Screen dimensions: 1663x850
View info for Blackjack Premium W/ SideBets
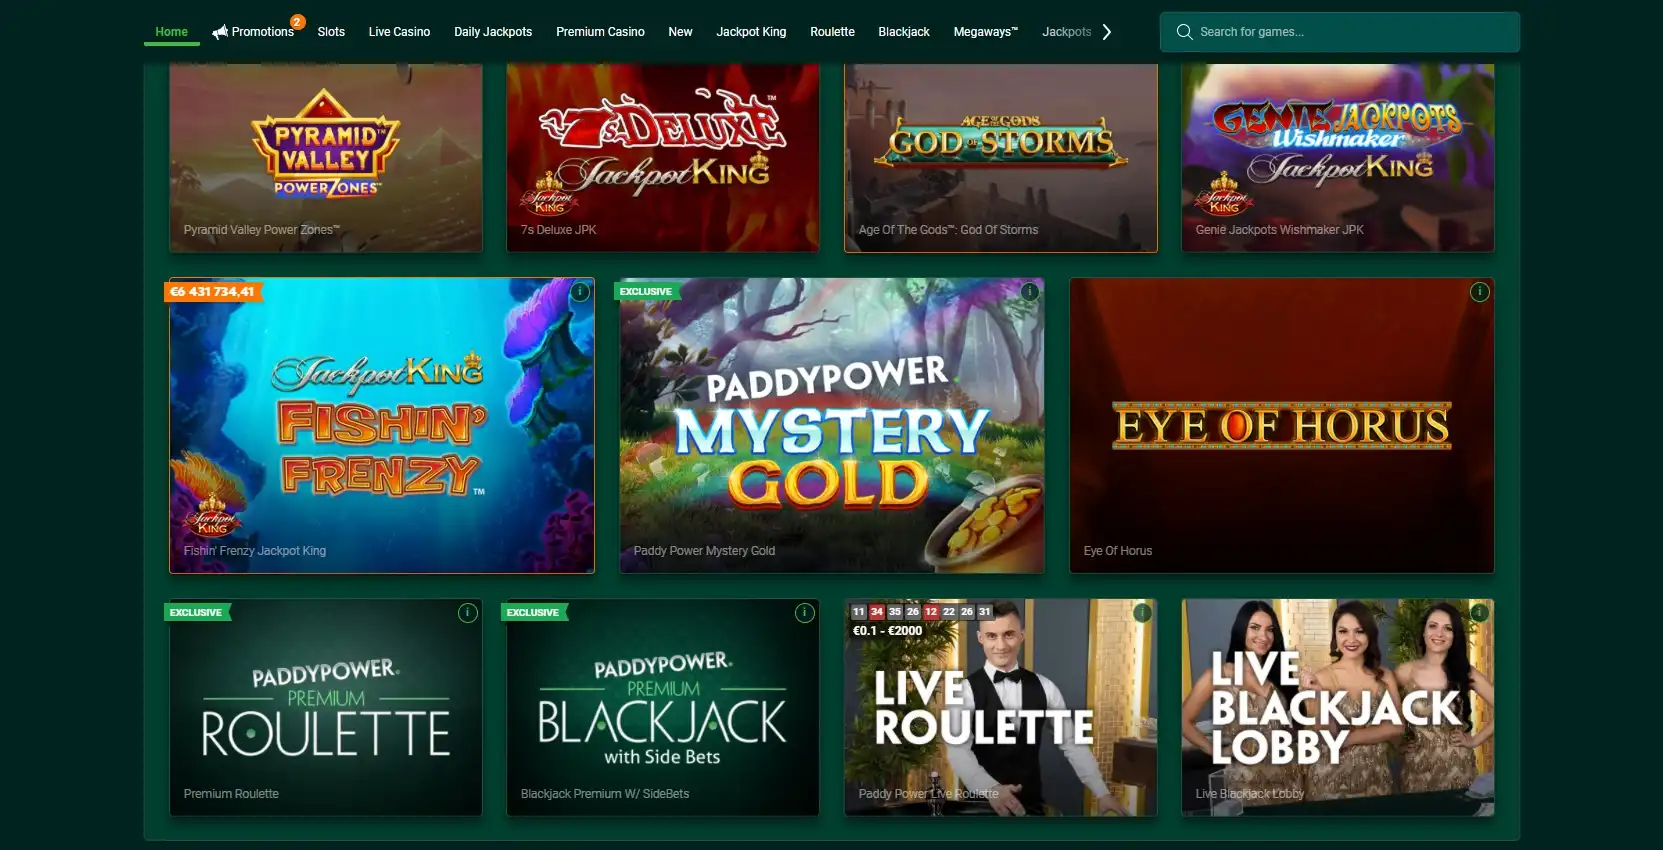(x=805, y=613)
